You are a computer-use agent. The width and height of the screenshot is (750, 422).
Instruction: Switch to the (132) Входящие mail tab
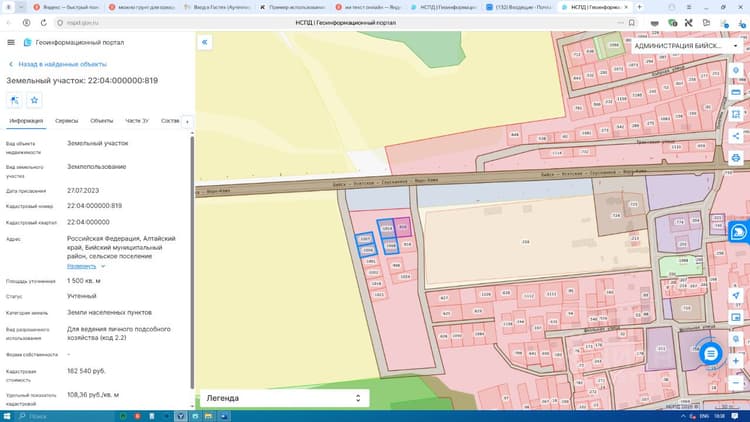point(518,7)
